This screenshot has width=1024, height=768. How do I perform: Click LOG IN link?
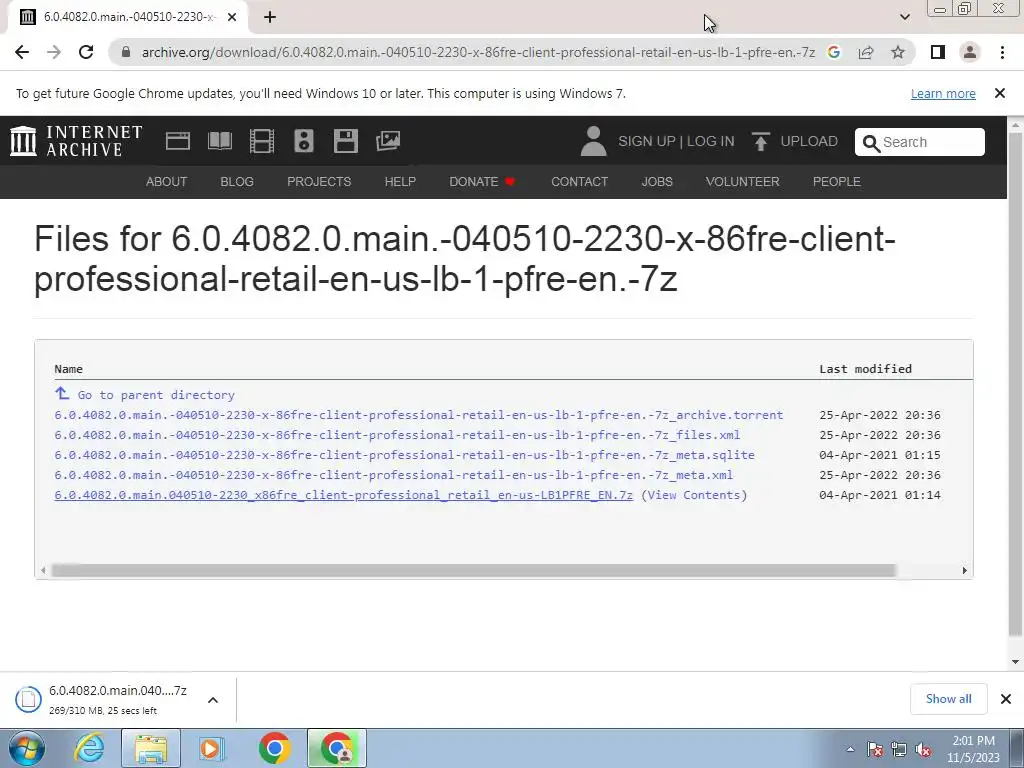coord(711,141)
